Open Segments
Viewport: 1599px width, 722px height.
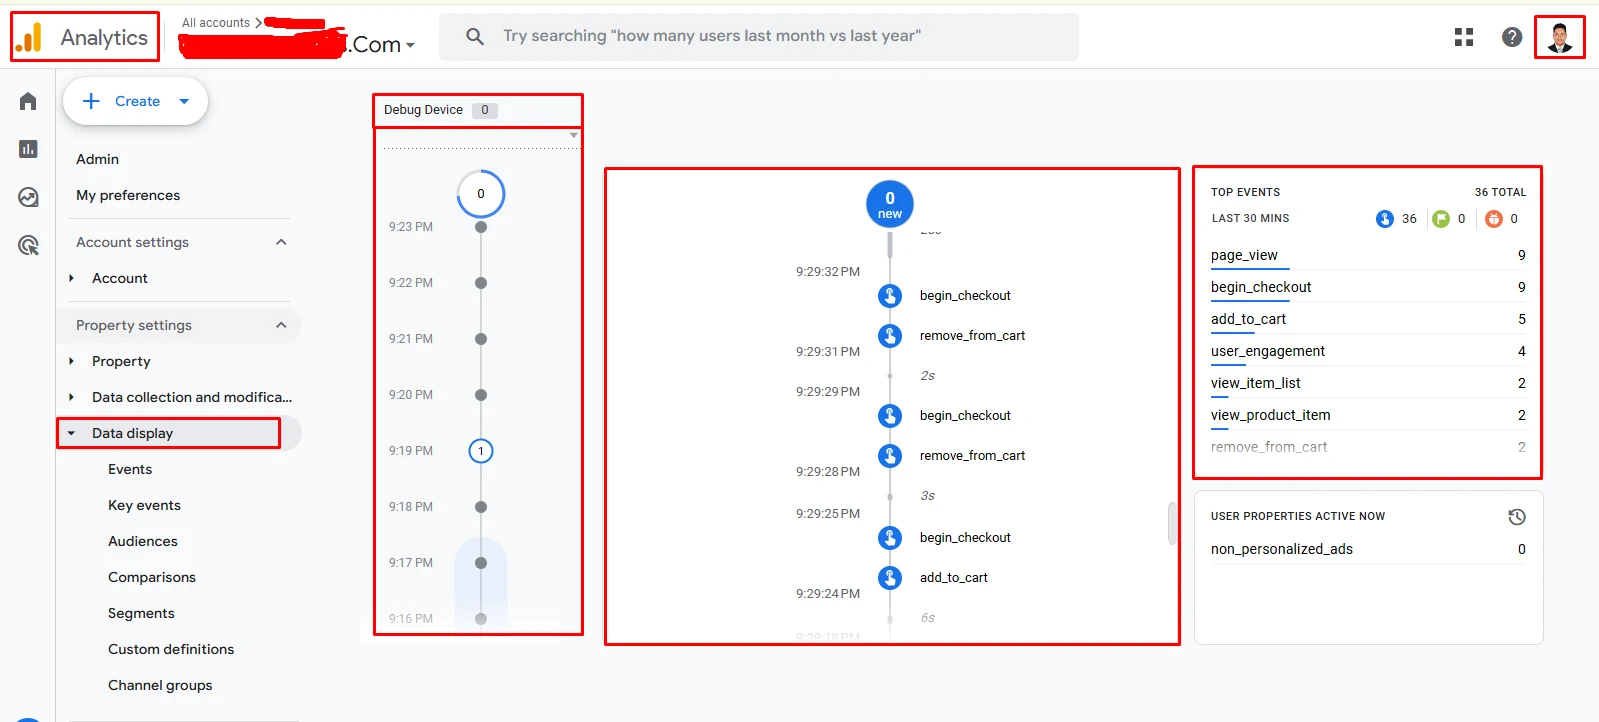pyautogui.click(x=141, y=613)
